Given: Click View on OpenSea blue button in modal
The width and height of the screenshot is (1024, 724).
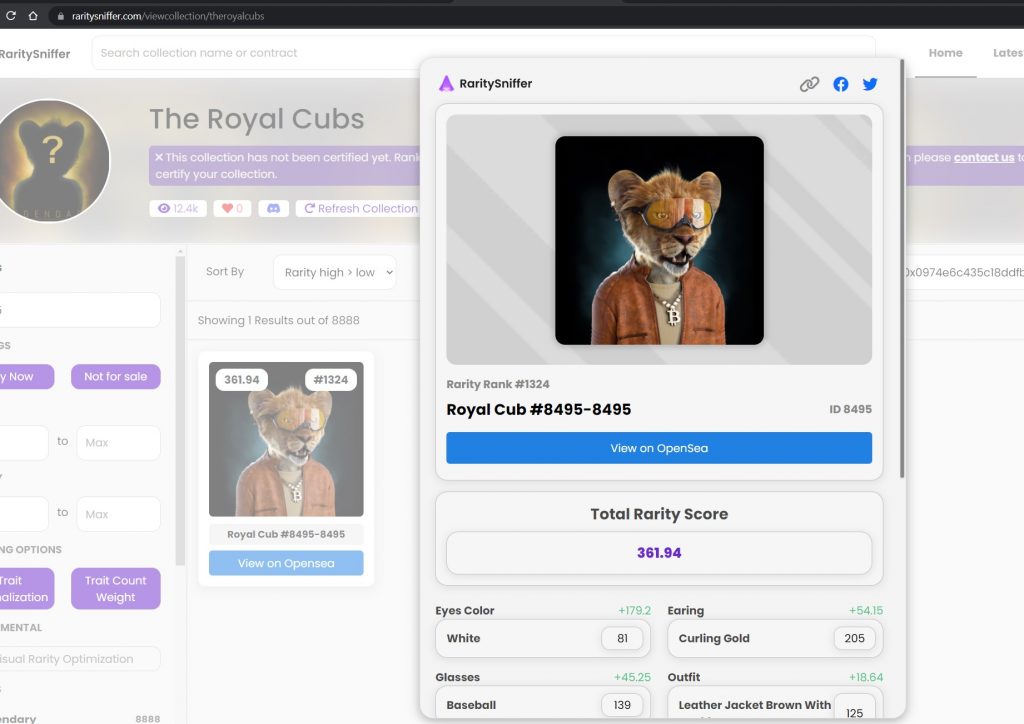Looking at the screenshot, I should [x=659, y=448].
